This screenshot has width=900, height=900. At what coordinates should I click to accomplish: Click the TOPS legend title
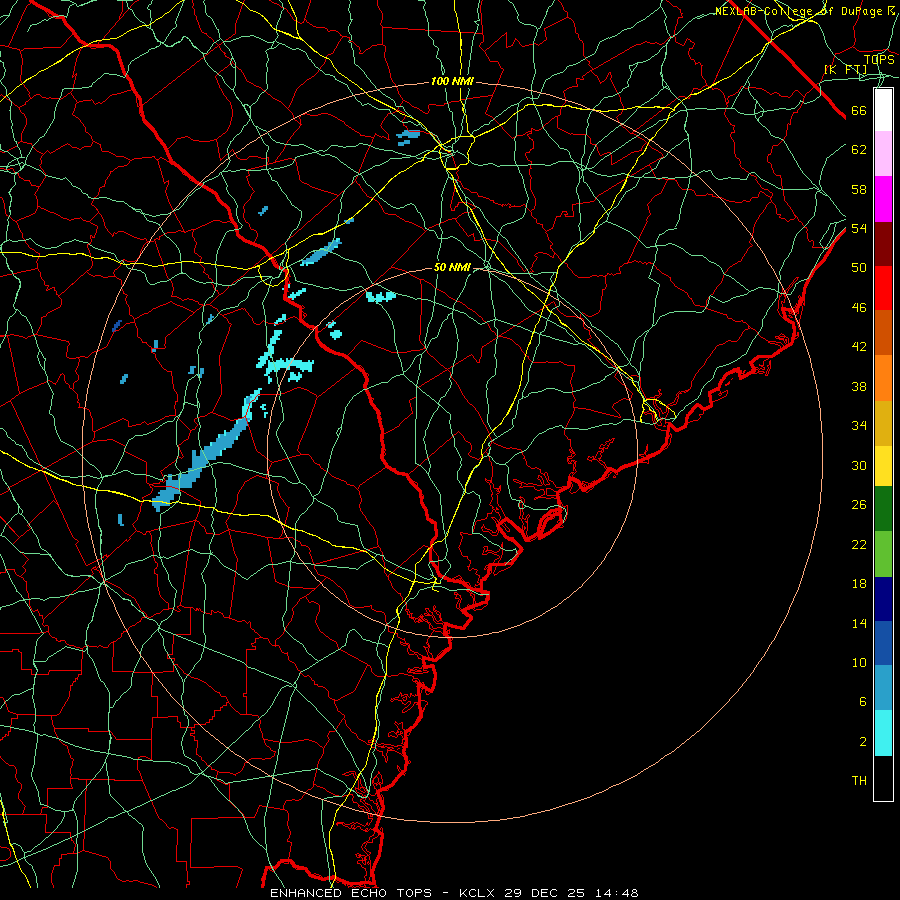coord(879,60)
